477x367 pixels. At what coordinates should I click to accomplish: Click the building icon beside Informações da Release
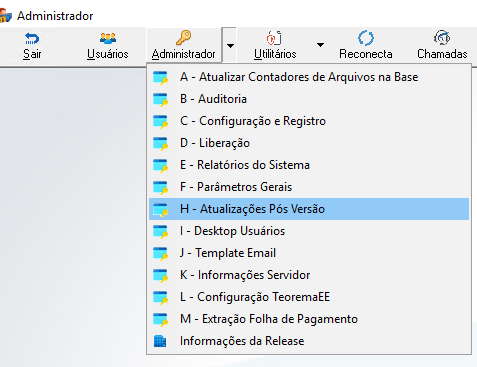point(160,341)
